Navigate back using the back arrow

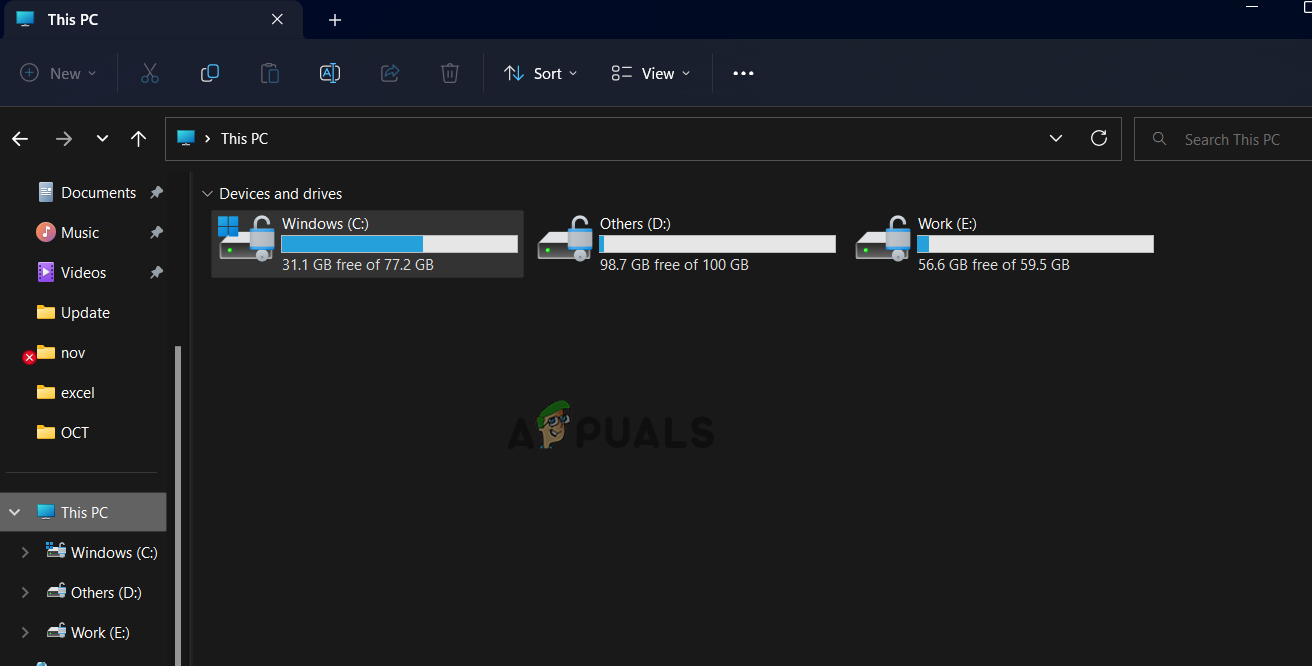click(20, 138)
